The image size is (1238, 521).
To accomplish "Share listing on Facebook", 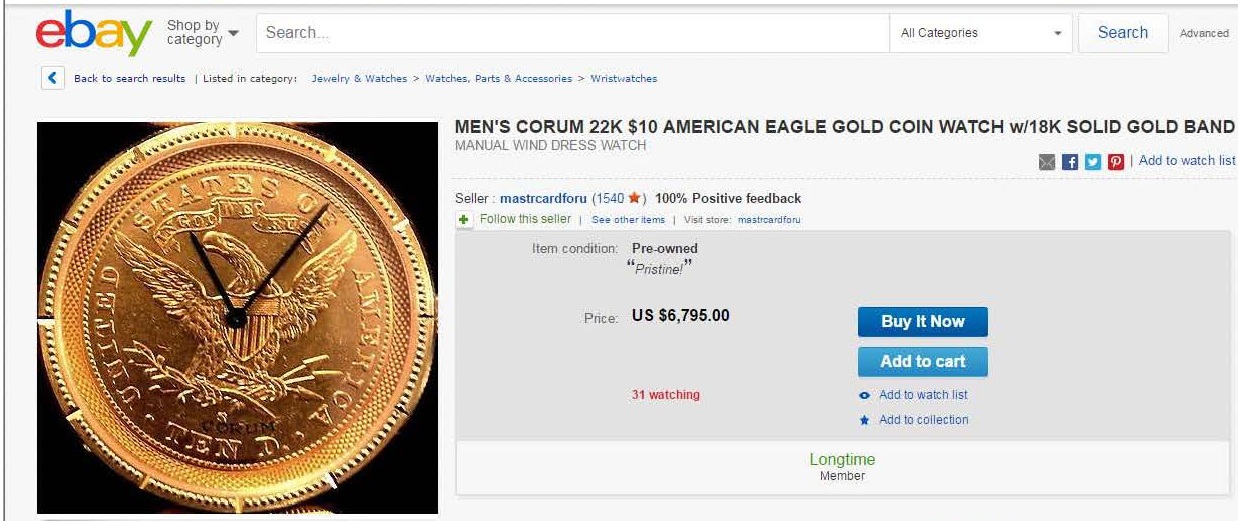I will click(1070, 162).
